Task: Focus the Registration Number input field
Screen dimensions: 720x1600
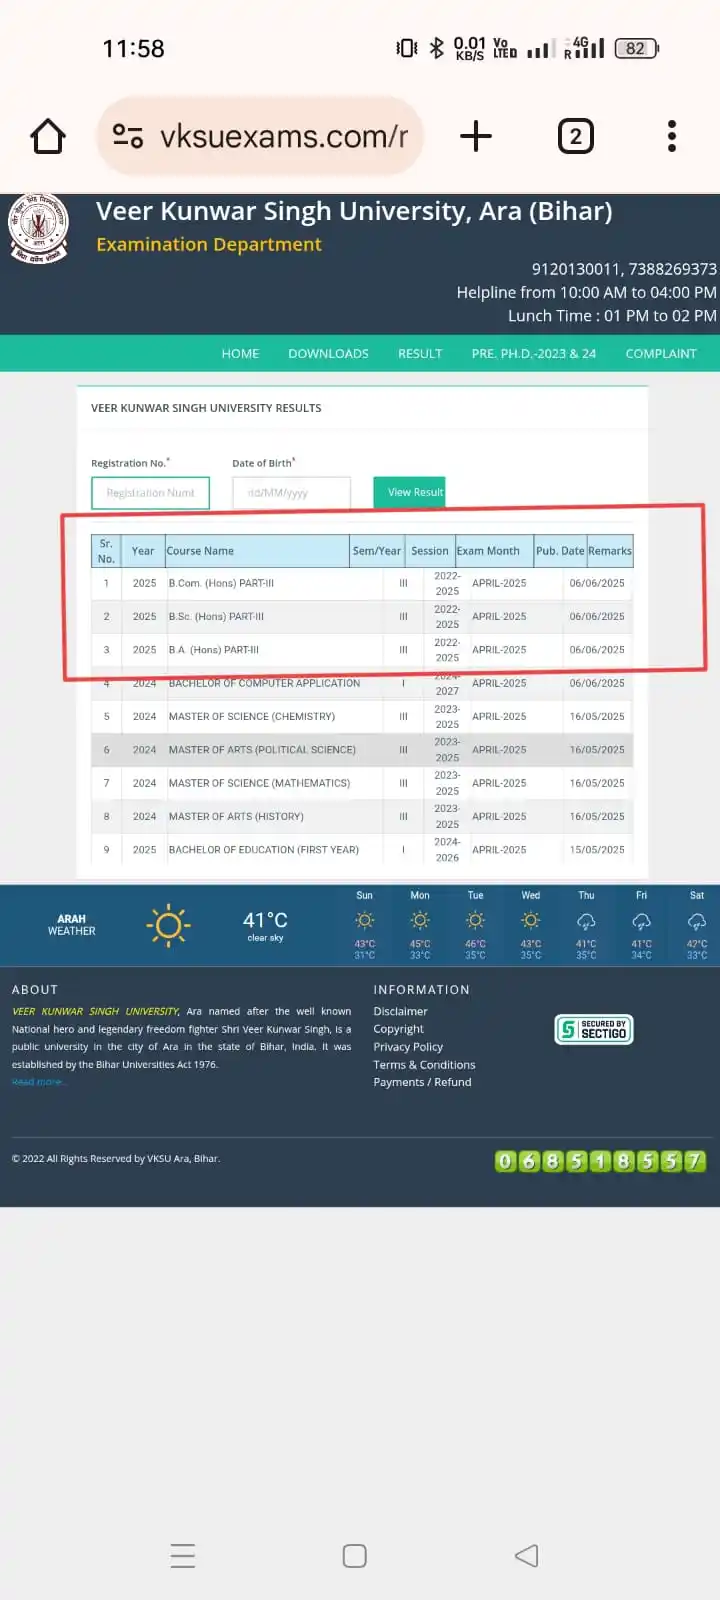Action: [x=150, y=493]
